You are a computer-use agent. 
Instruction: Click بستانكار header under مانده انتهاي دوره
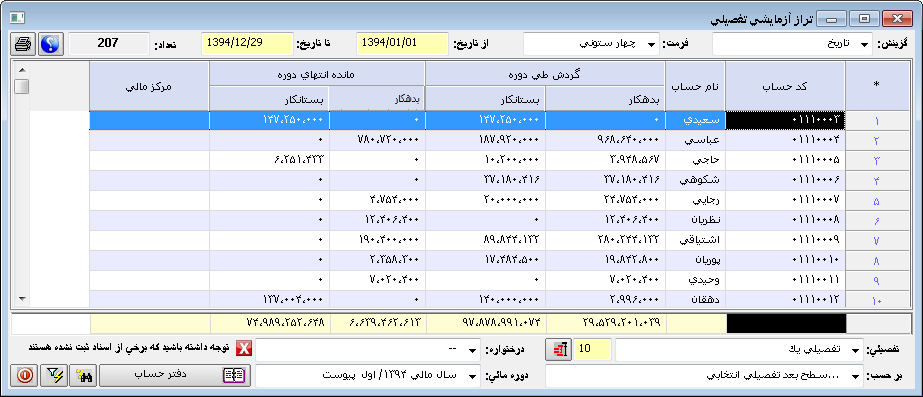coord(269,98)
